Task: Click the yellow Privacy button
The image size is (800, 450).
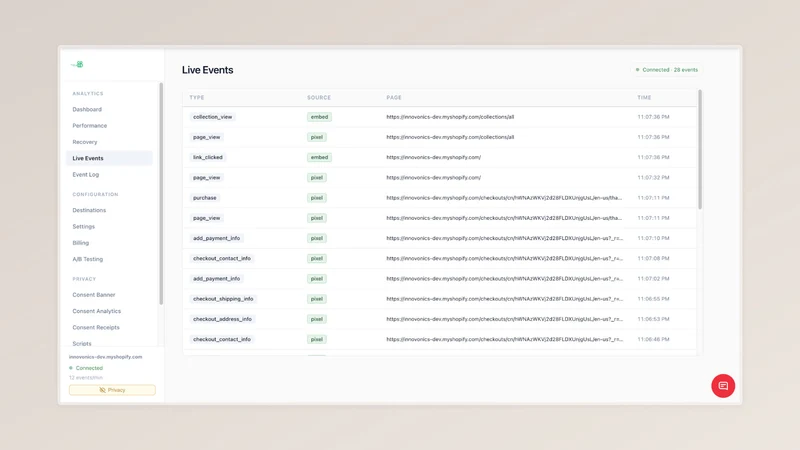Action: [x=112, y=390]
